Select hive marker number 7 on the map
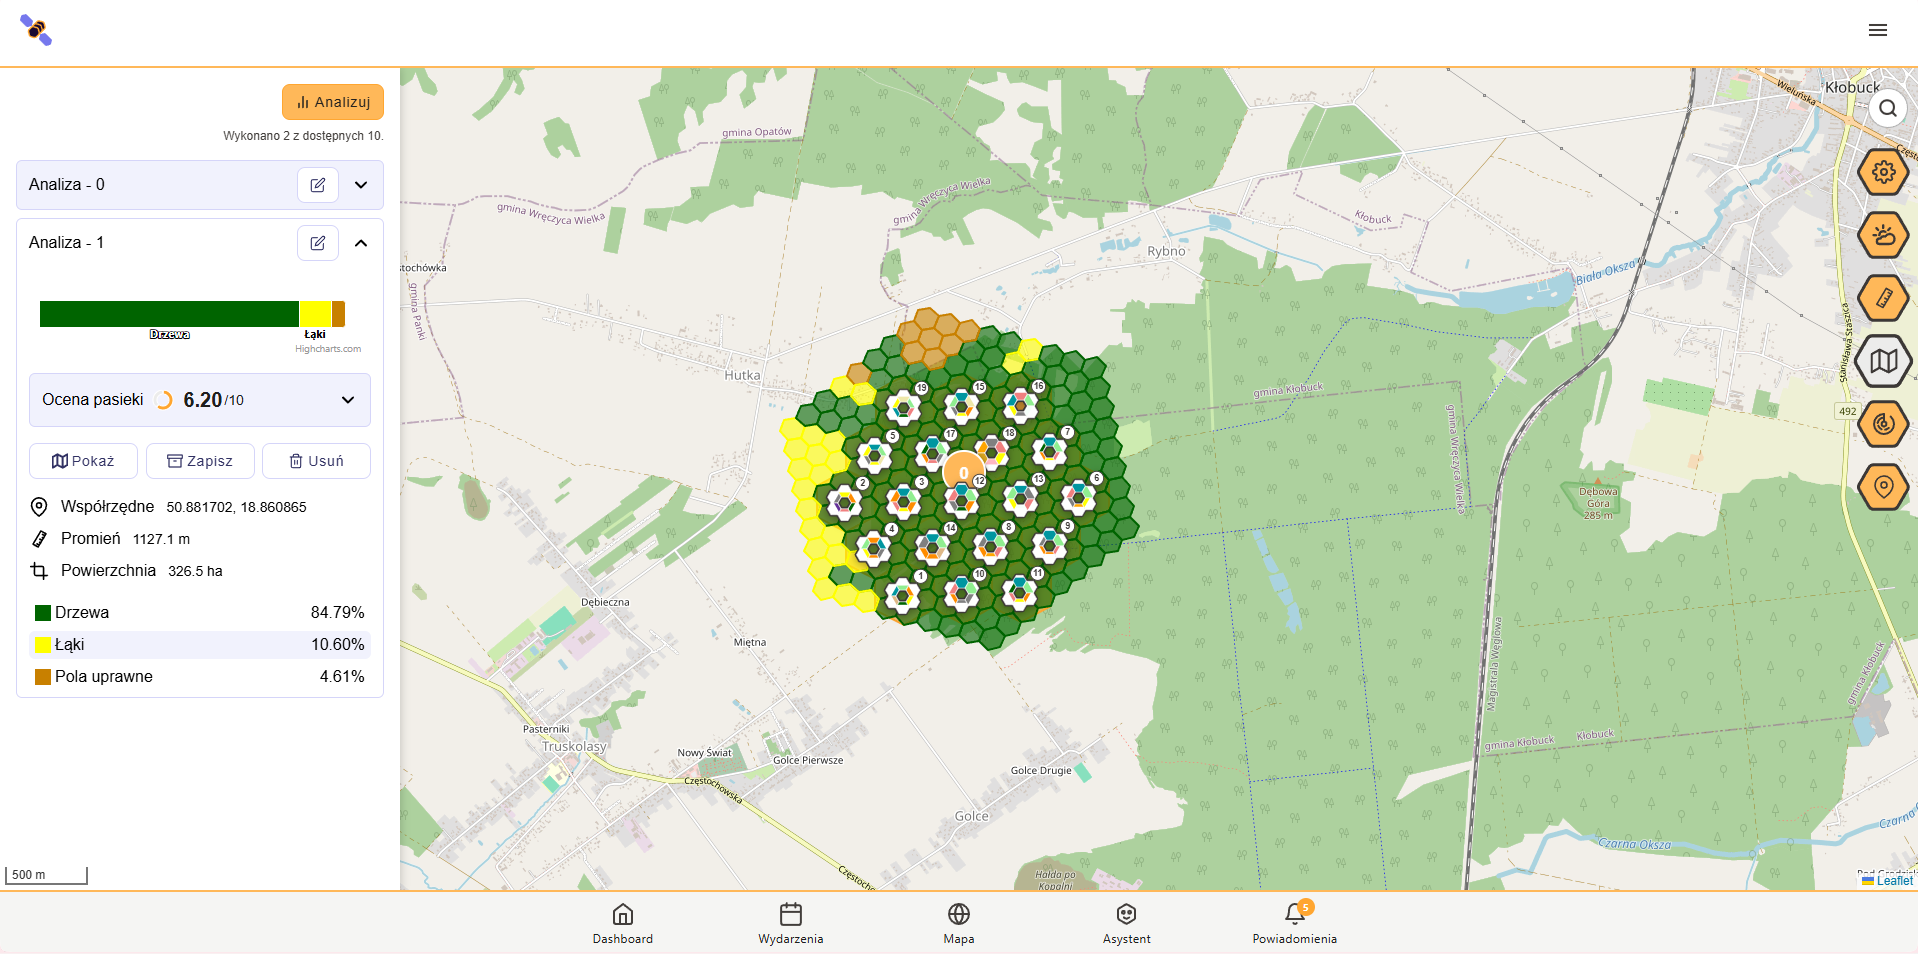Viewport: 1918px width, 954px height. point(1050,451)
